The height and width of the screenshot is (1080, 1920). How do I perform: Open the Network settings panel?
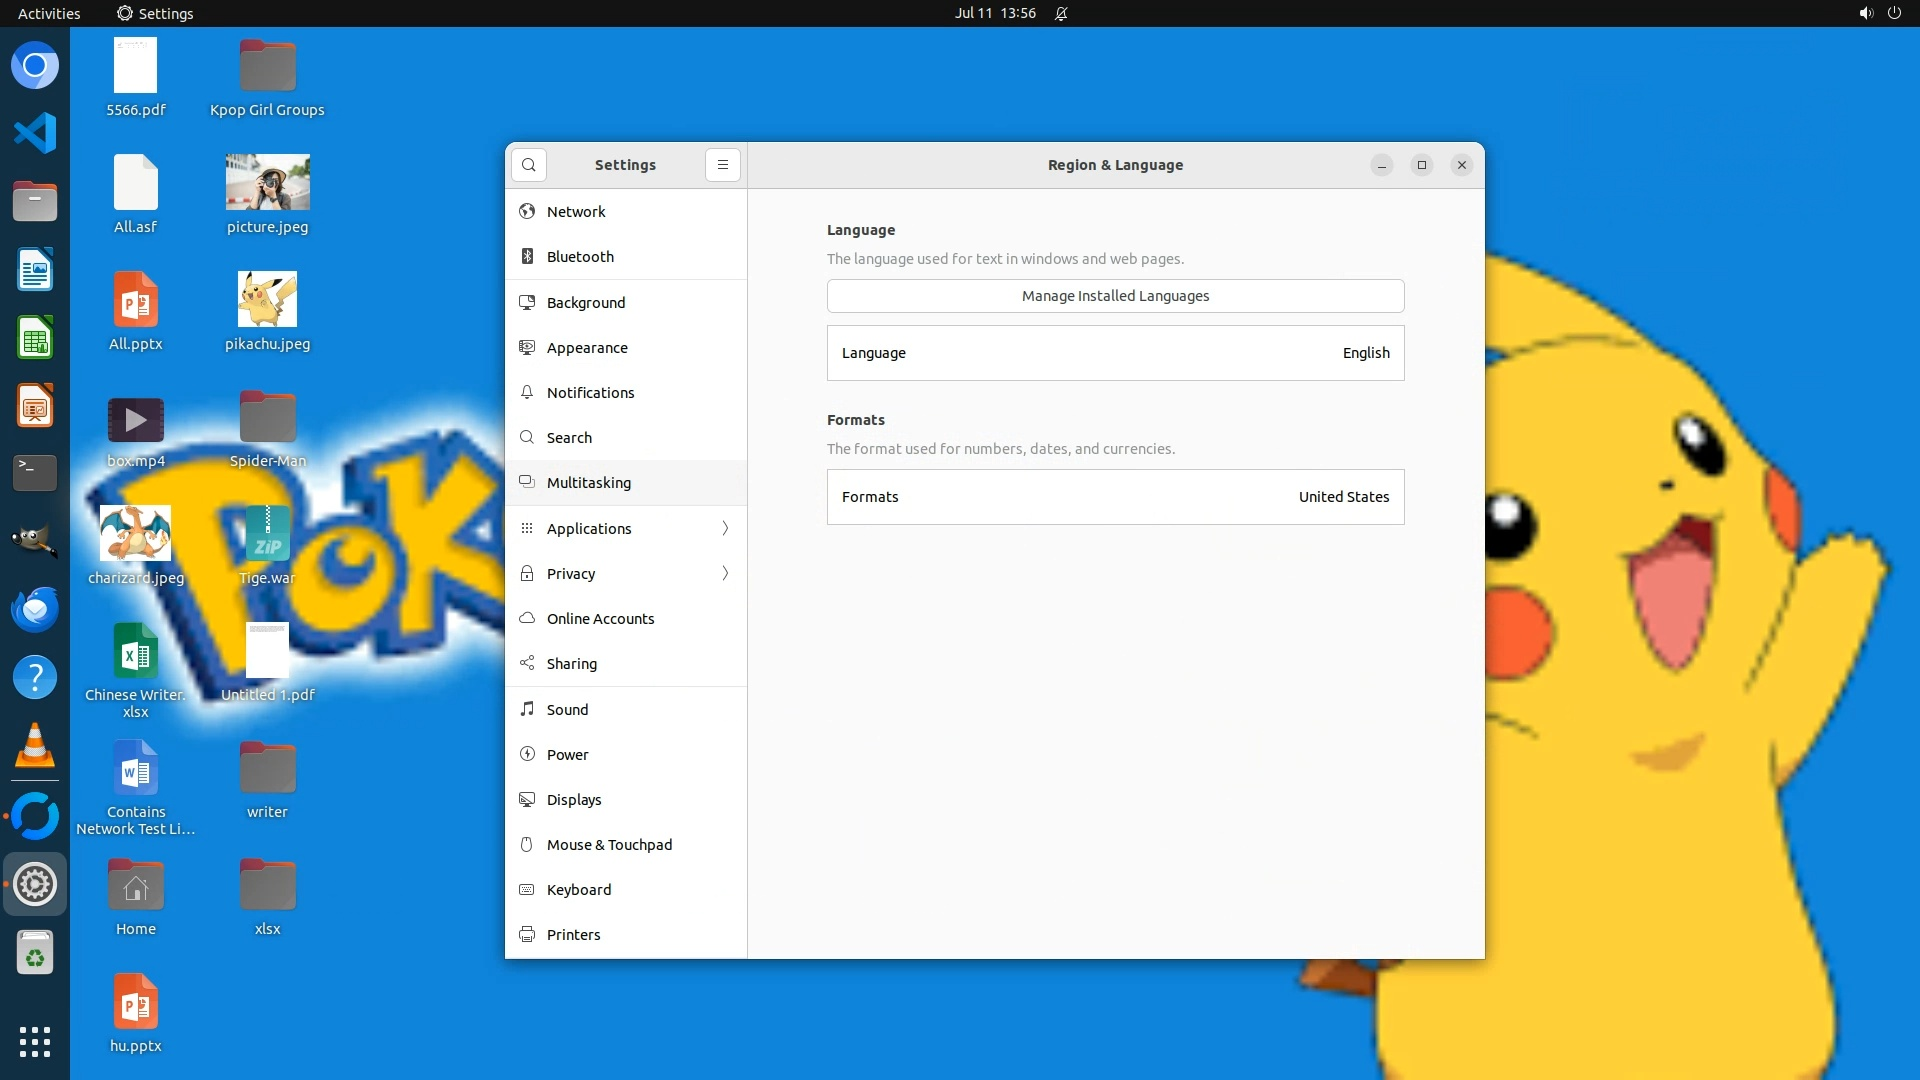point(576,212)
